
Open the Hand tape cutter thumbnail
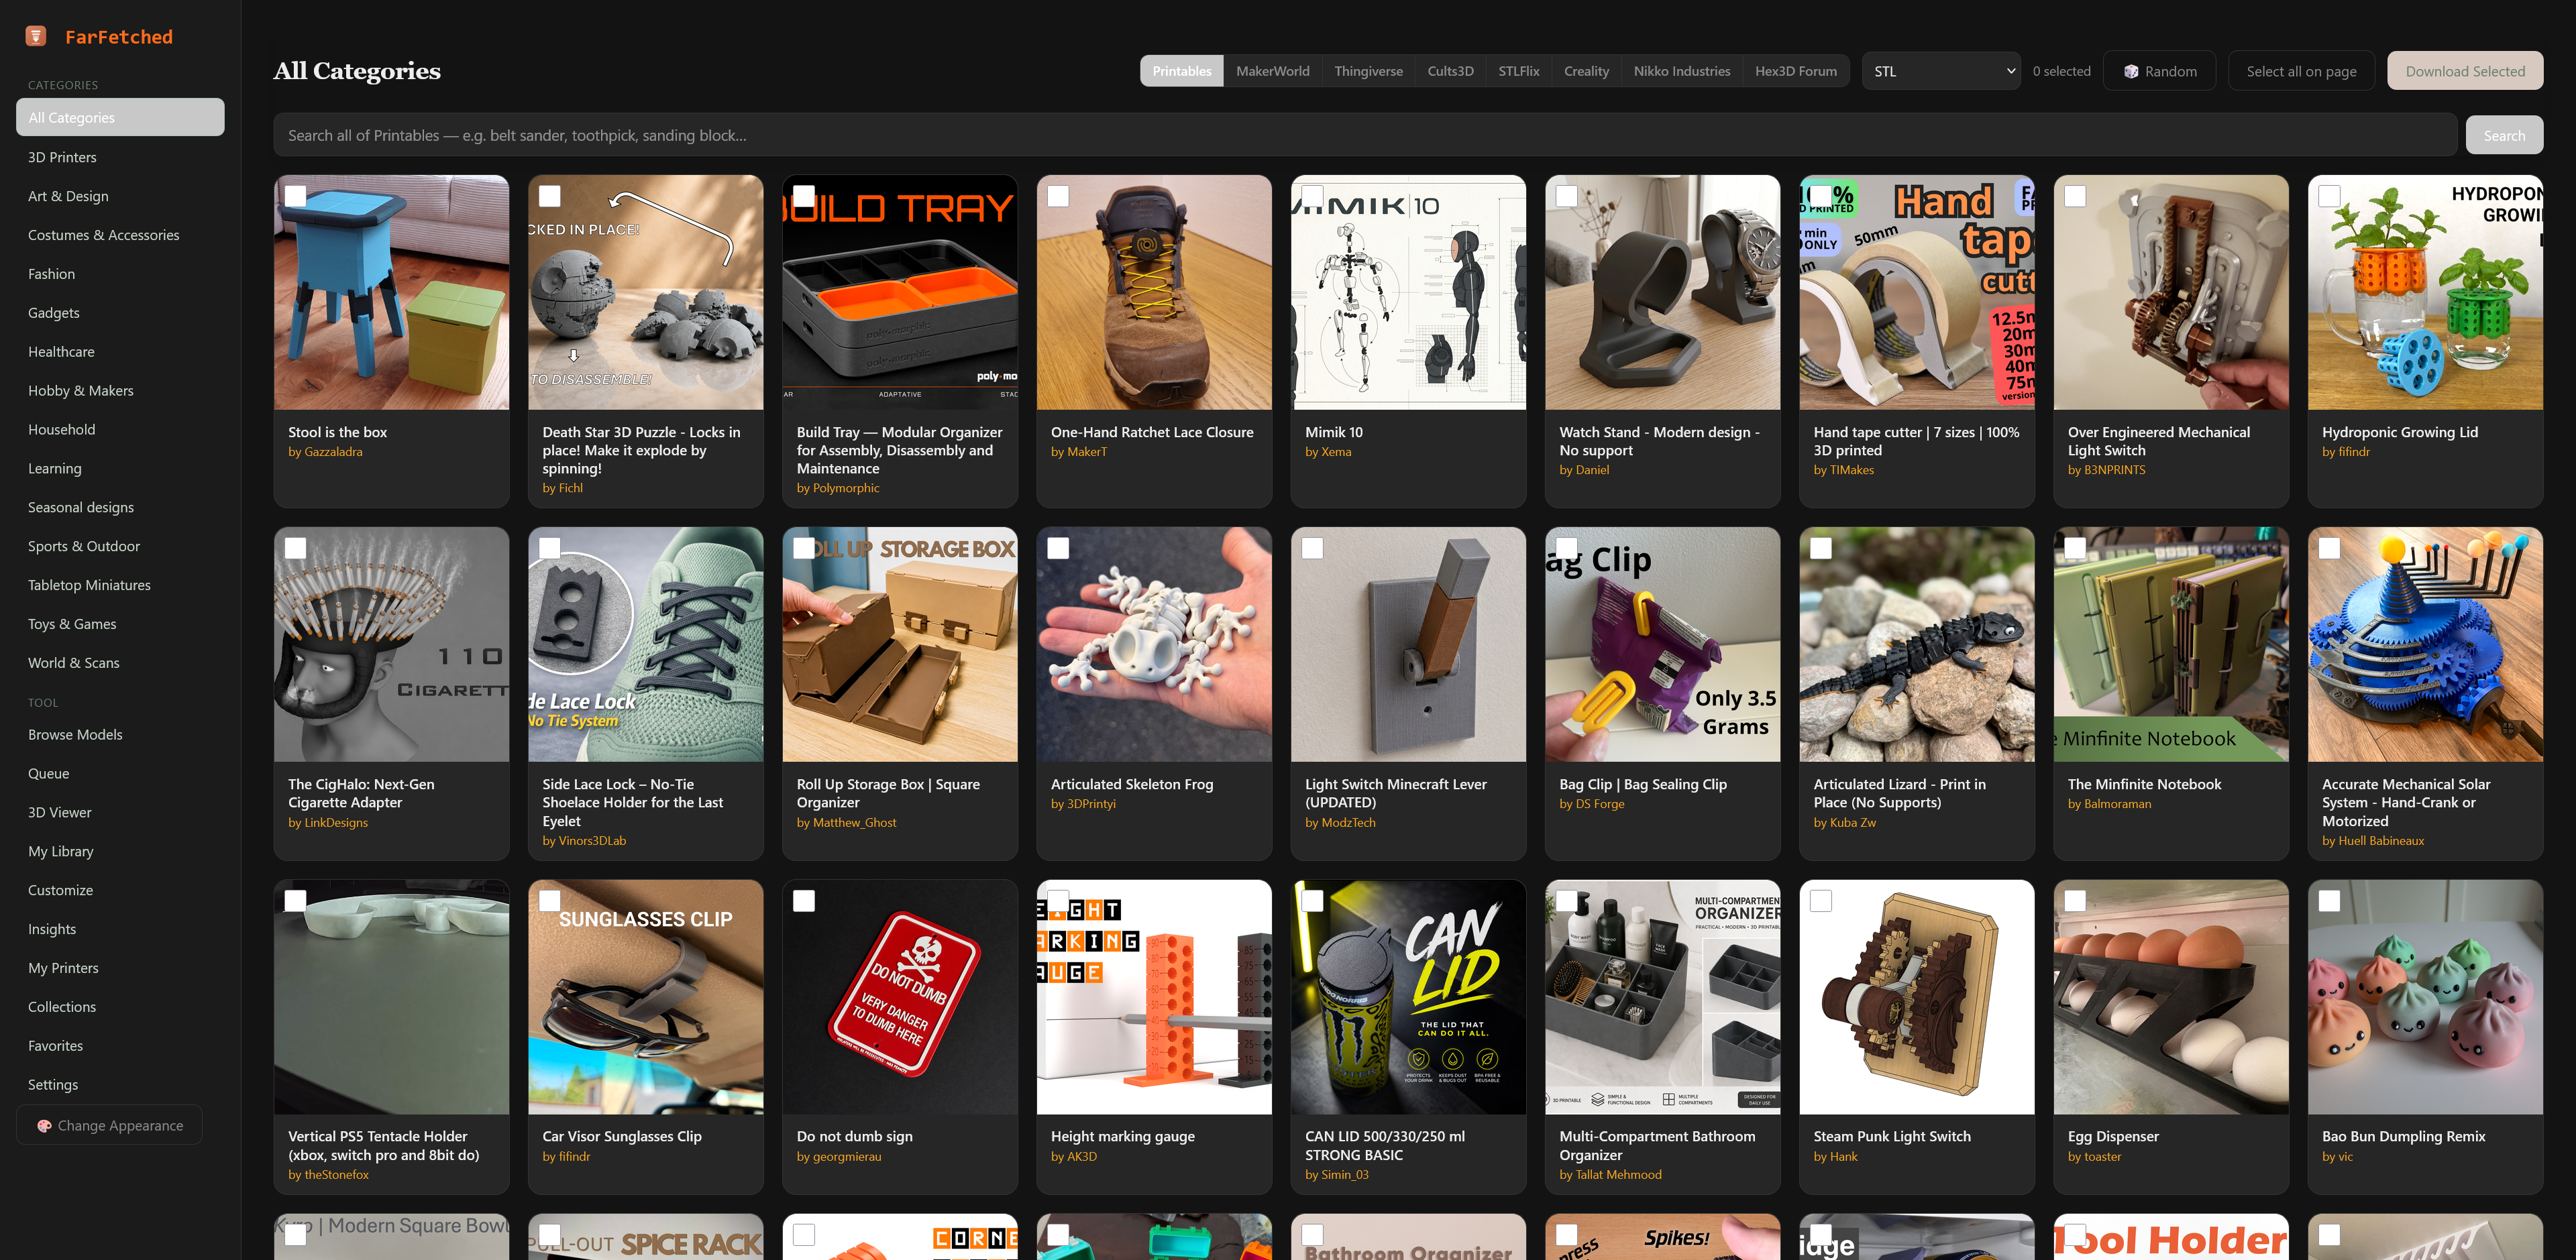coord(1917,293)
